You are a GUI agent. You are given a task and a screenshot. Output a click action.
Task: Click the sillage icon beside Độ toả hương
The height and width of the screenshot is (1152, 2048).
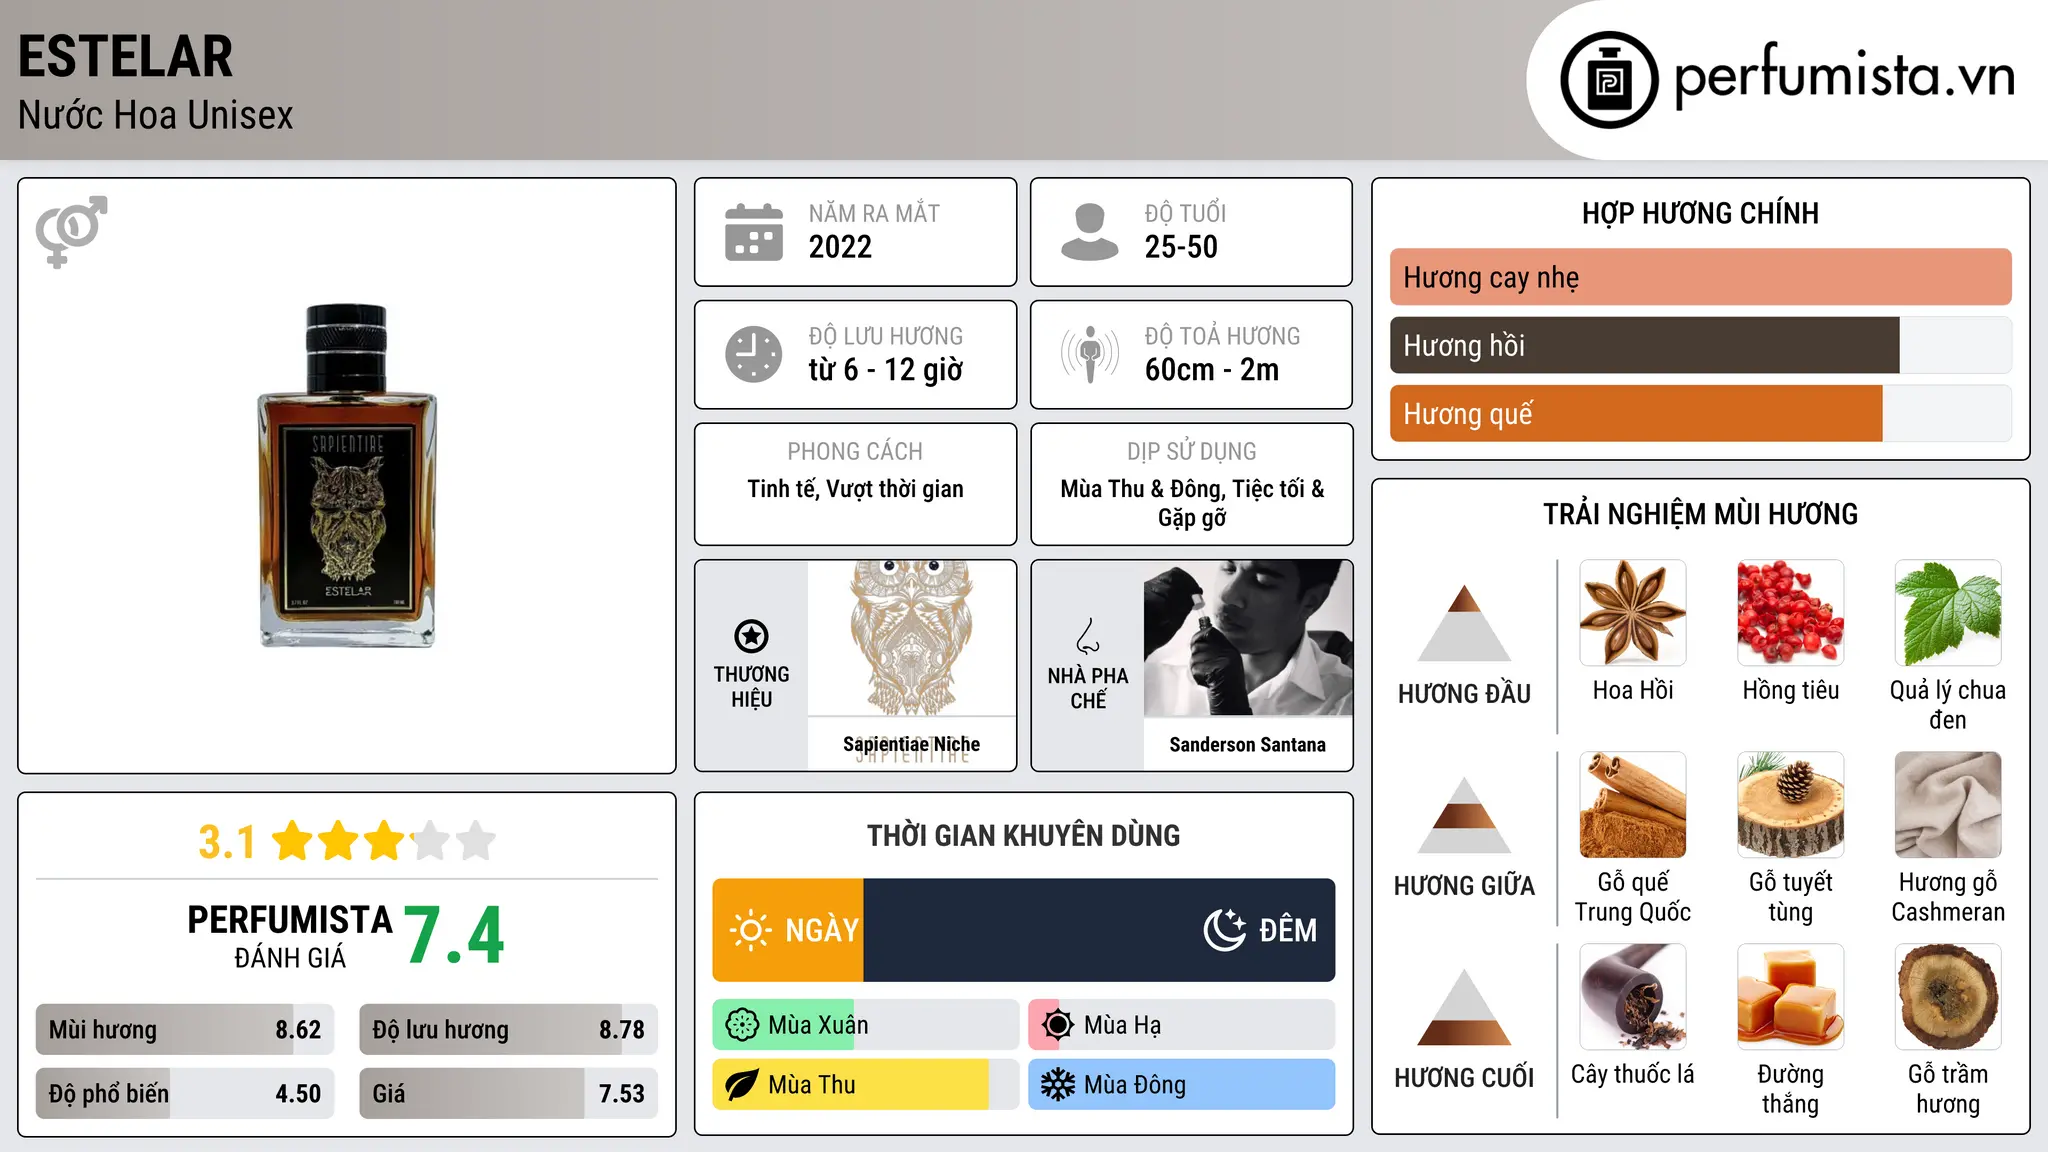click(x=1089, y=354)
